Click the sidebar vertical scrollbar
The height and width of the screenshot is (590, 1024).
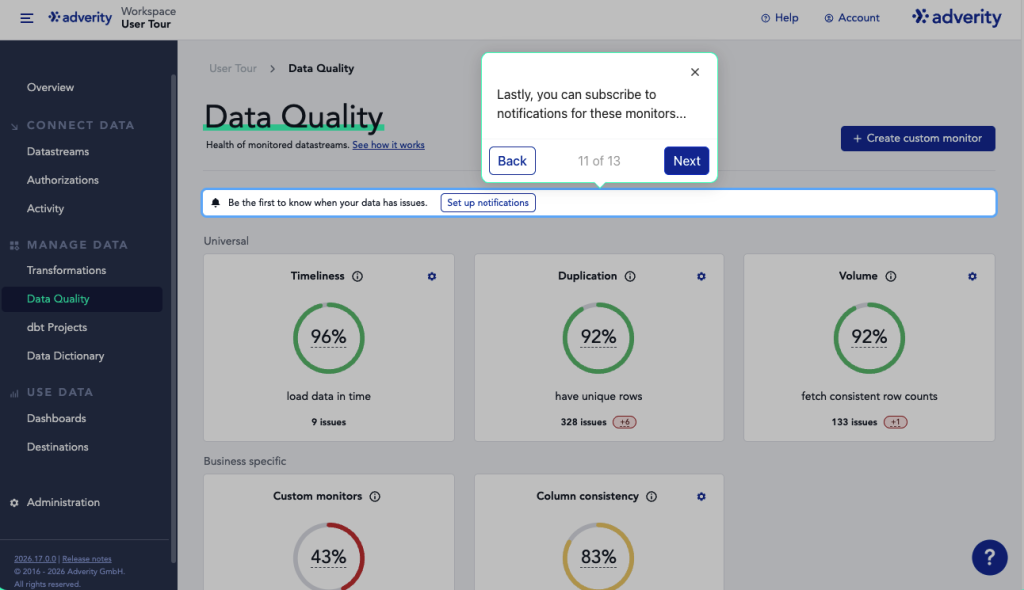173,318
